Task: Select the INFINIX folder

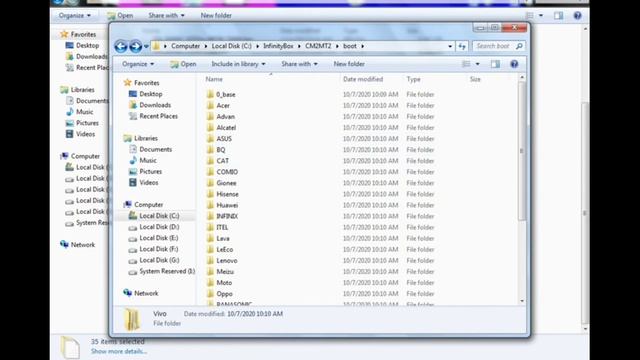Action: [222, 216]
